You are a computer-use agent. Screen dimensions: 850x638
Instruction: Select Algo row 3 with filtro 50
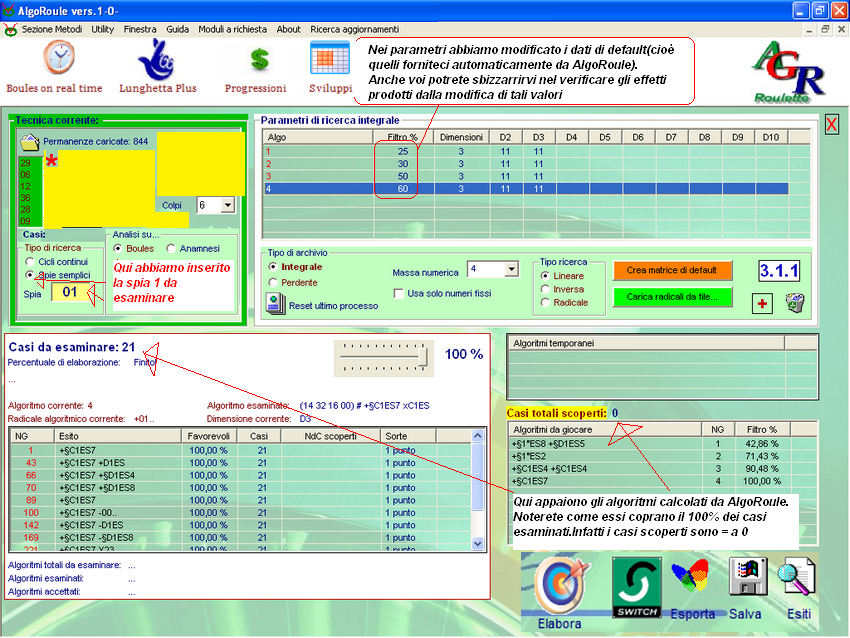(525, 176)
